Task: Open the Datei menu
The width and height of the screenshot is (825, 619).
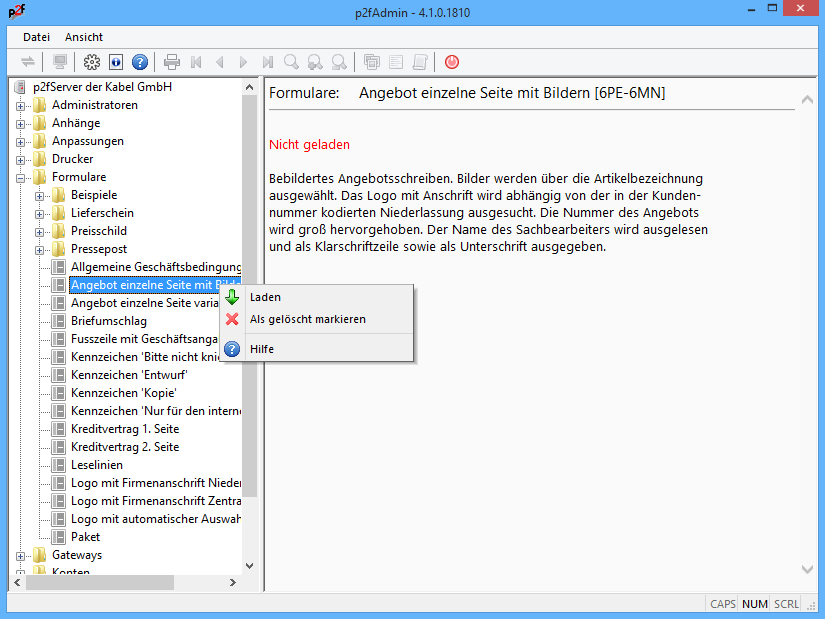Action: tap(36, 37)
